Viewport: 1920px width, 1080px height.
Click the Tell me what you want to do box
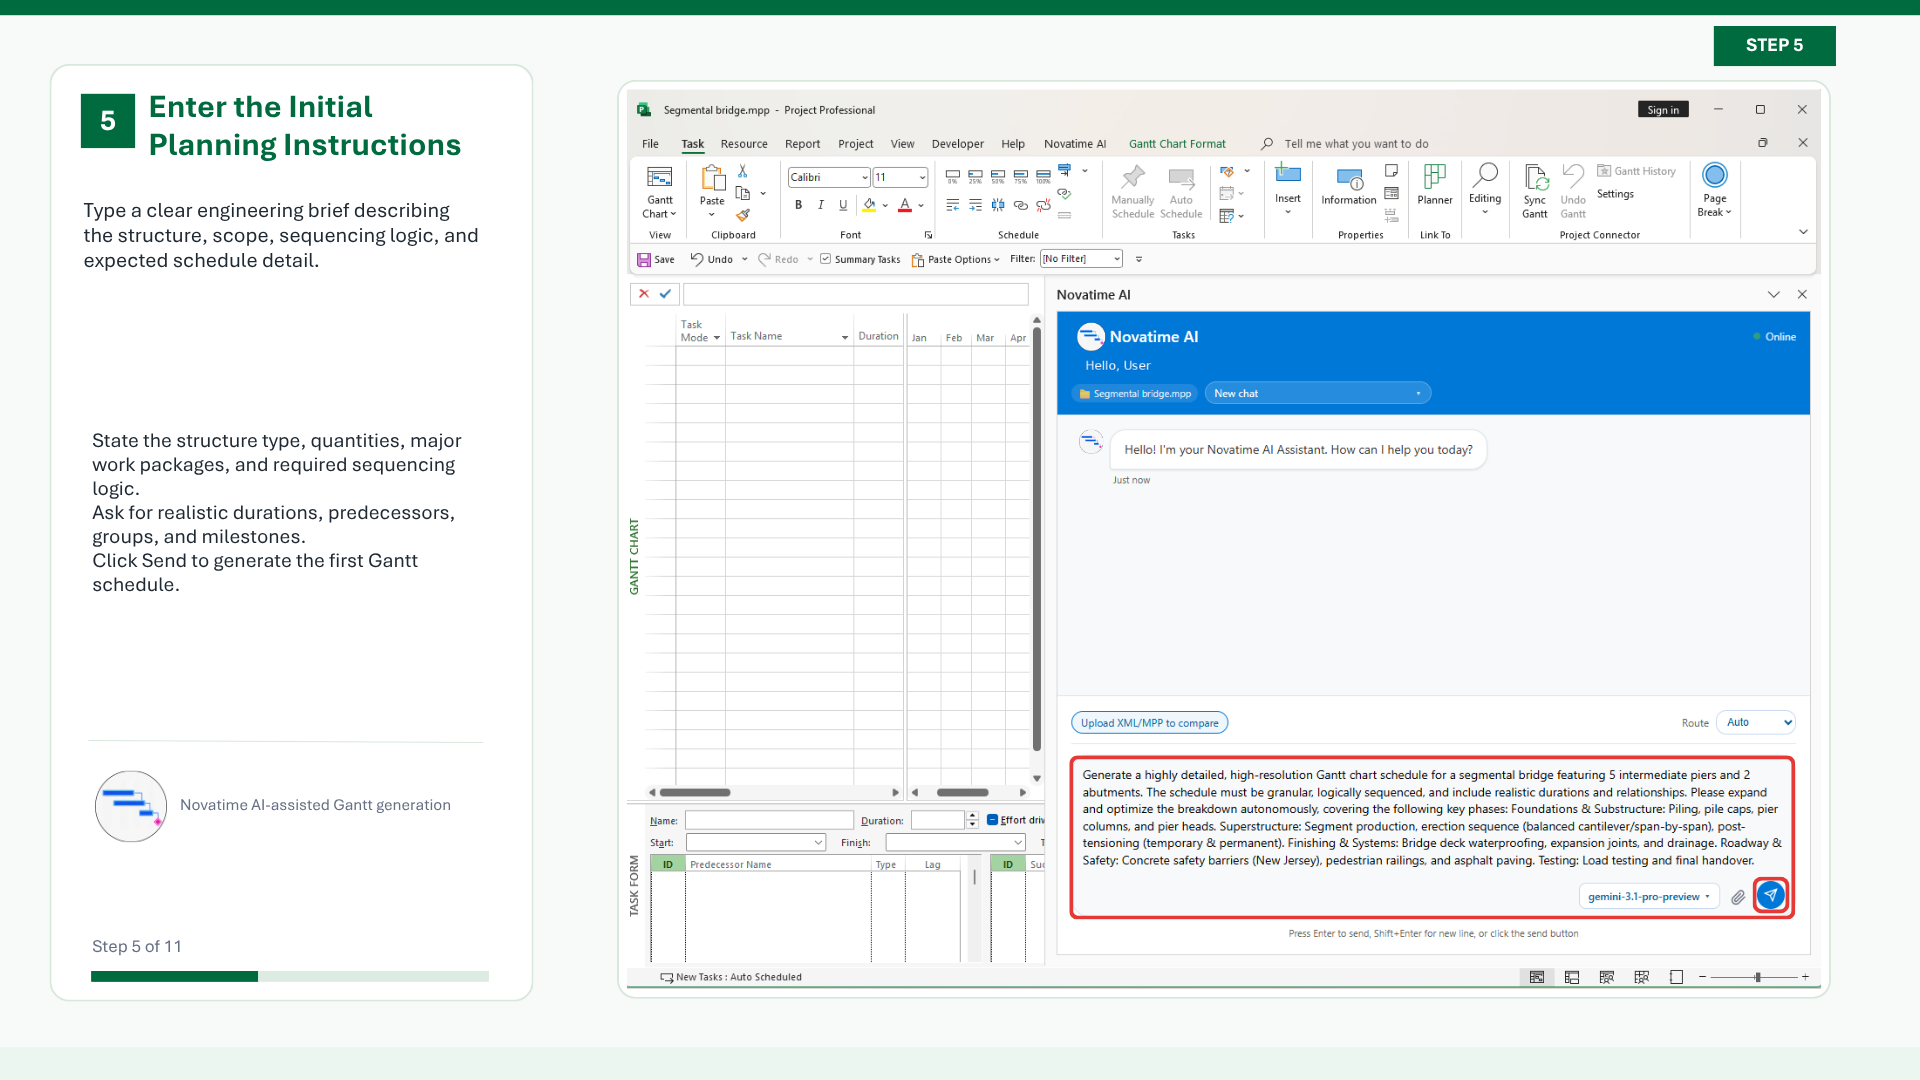tap(1356, 144)
